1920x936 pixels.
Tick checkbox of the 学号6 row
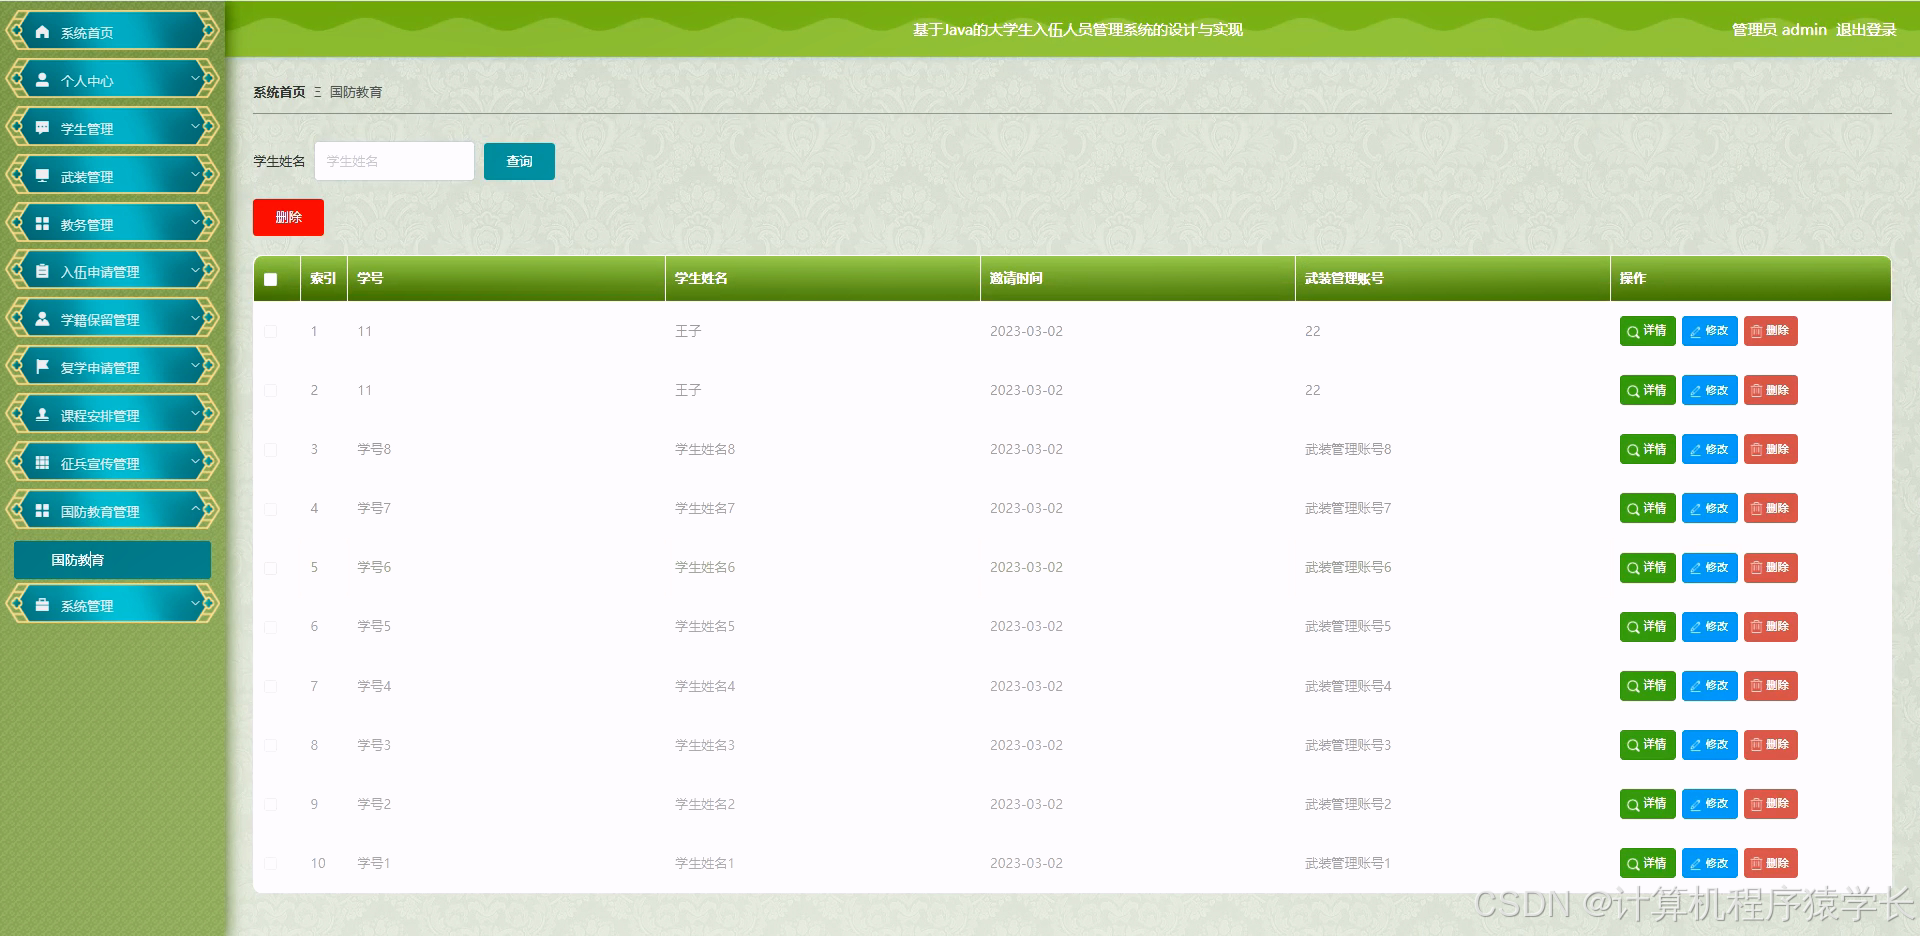[x=271, y=567]
